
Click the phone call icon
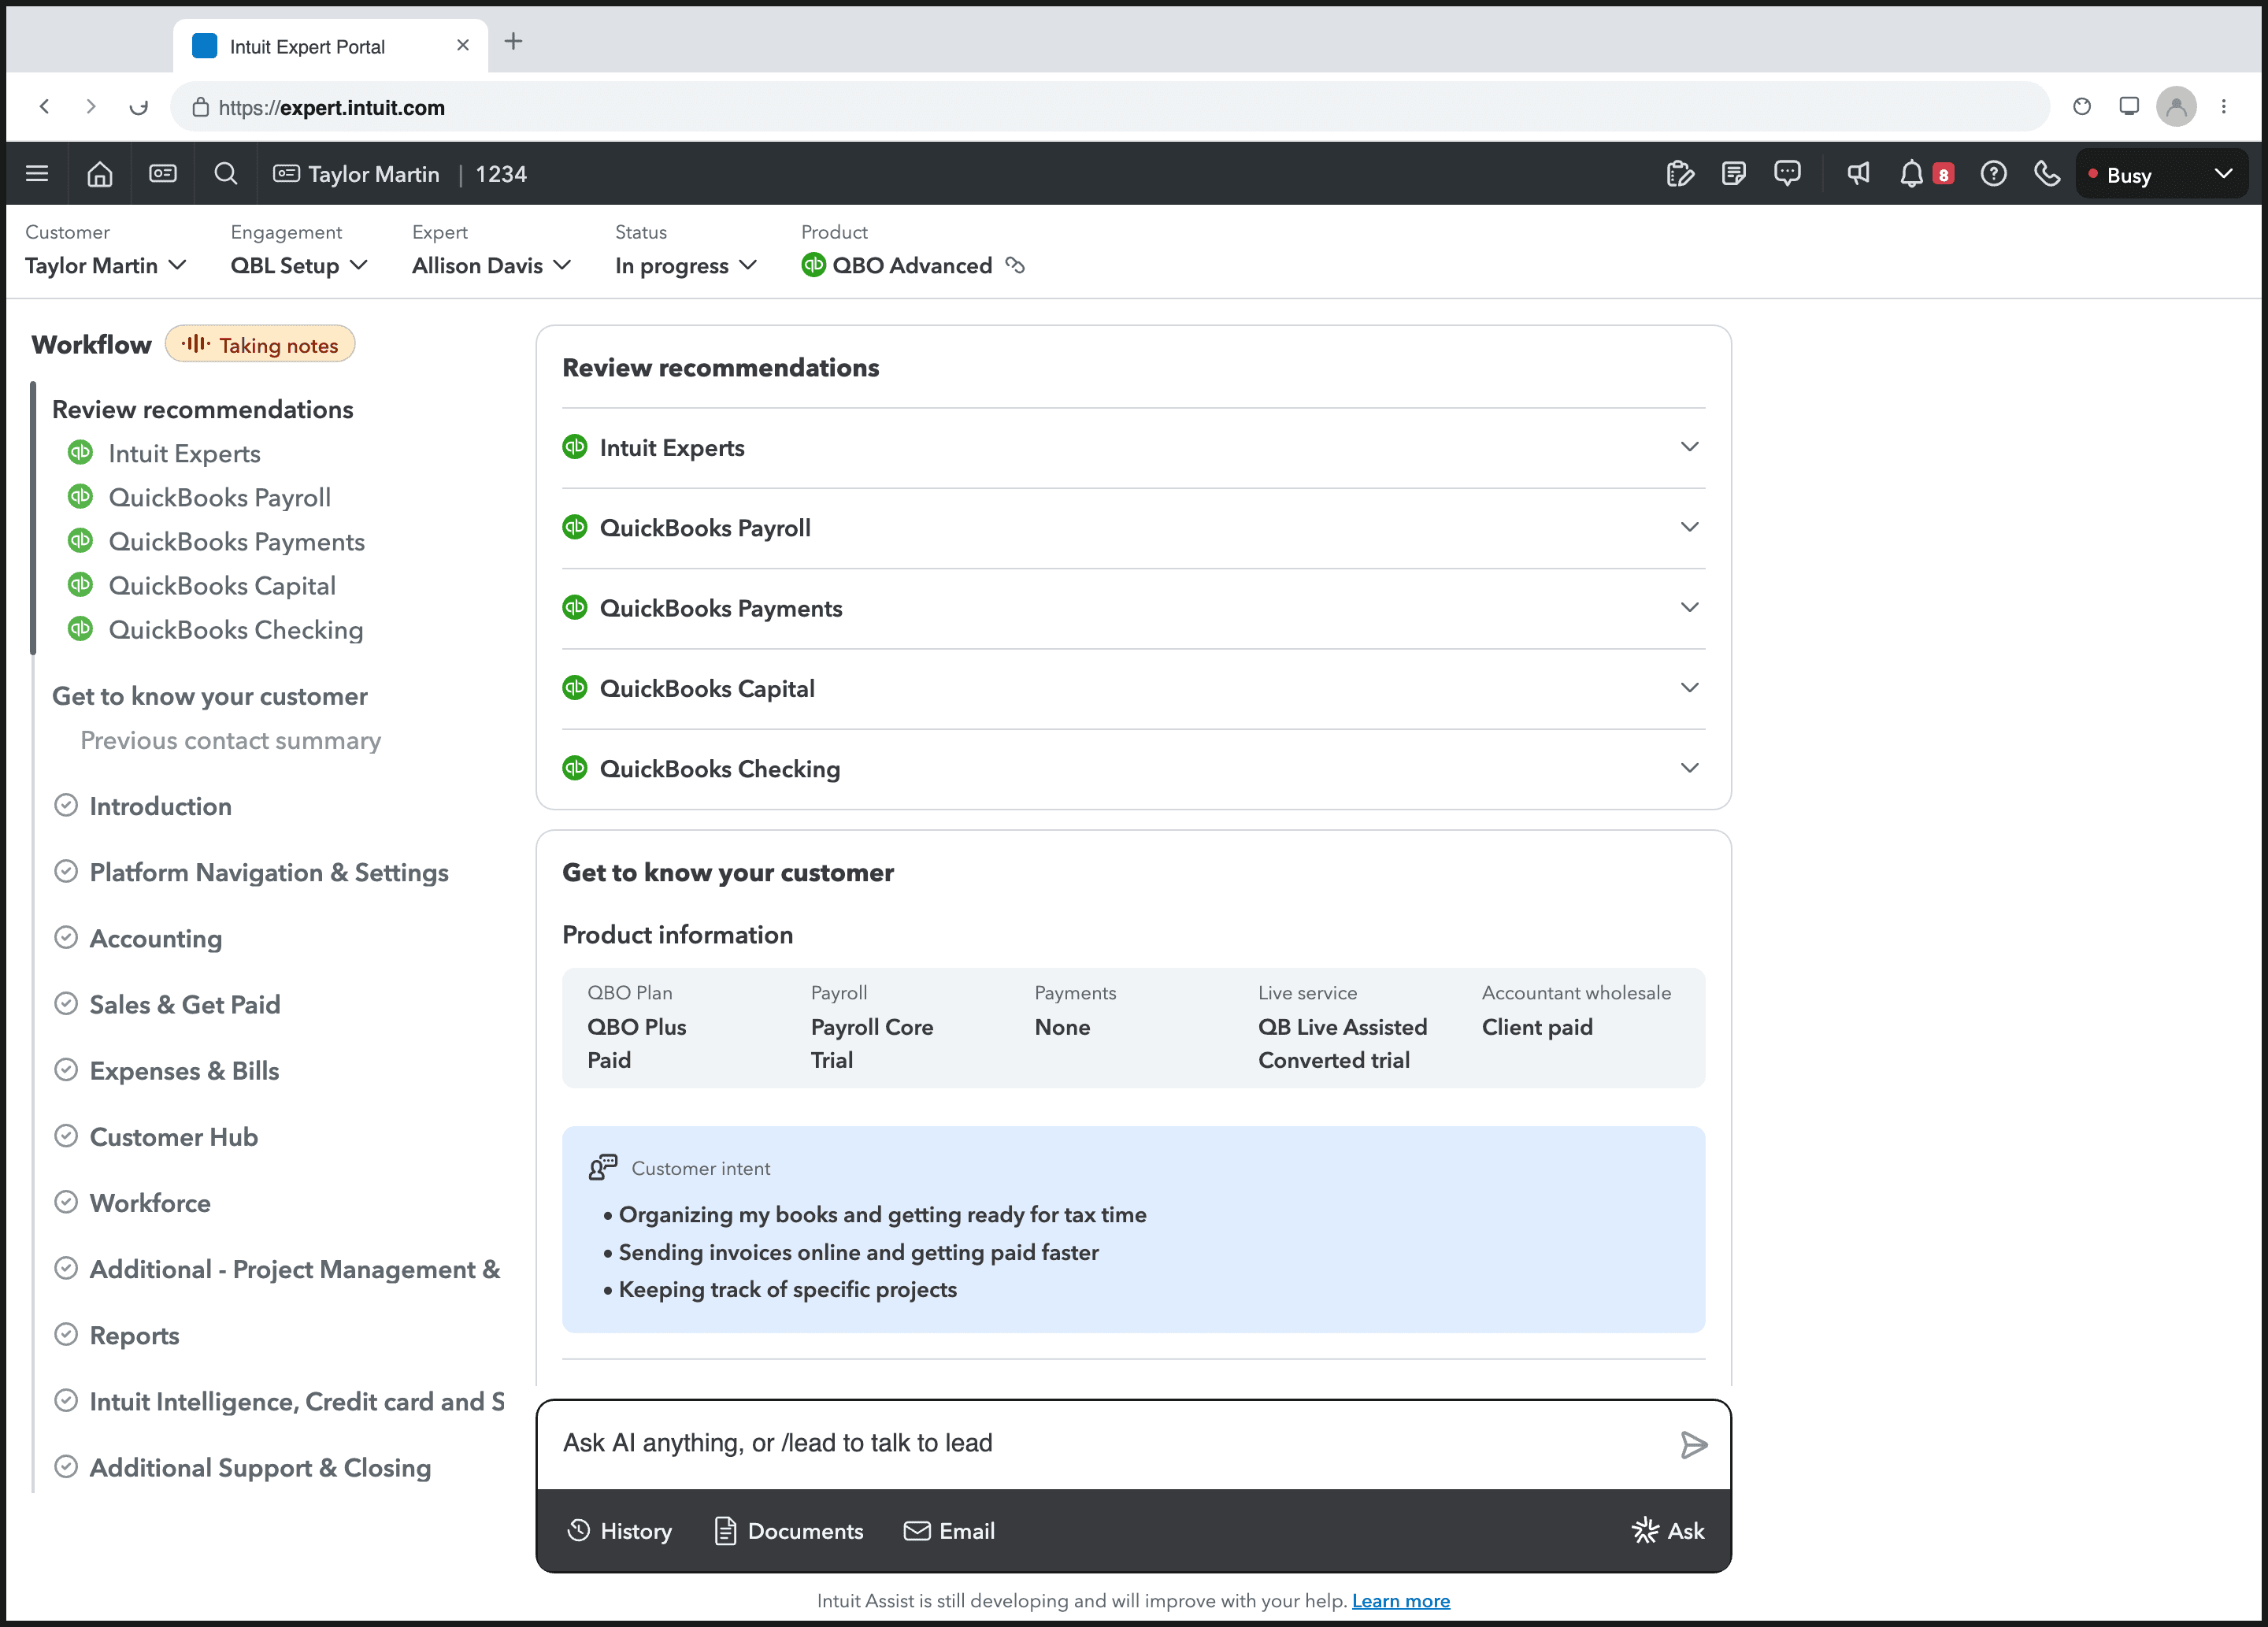point(2047,174)
